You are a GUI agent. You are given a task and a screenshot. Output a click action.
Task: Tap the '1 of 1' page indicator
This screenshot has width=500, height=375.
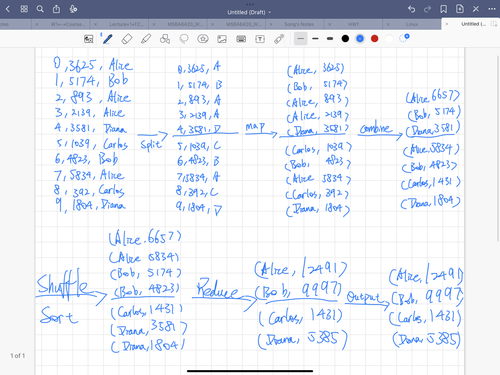[18, 356]
